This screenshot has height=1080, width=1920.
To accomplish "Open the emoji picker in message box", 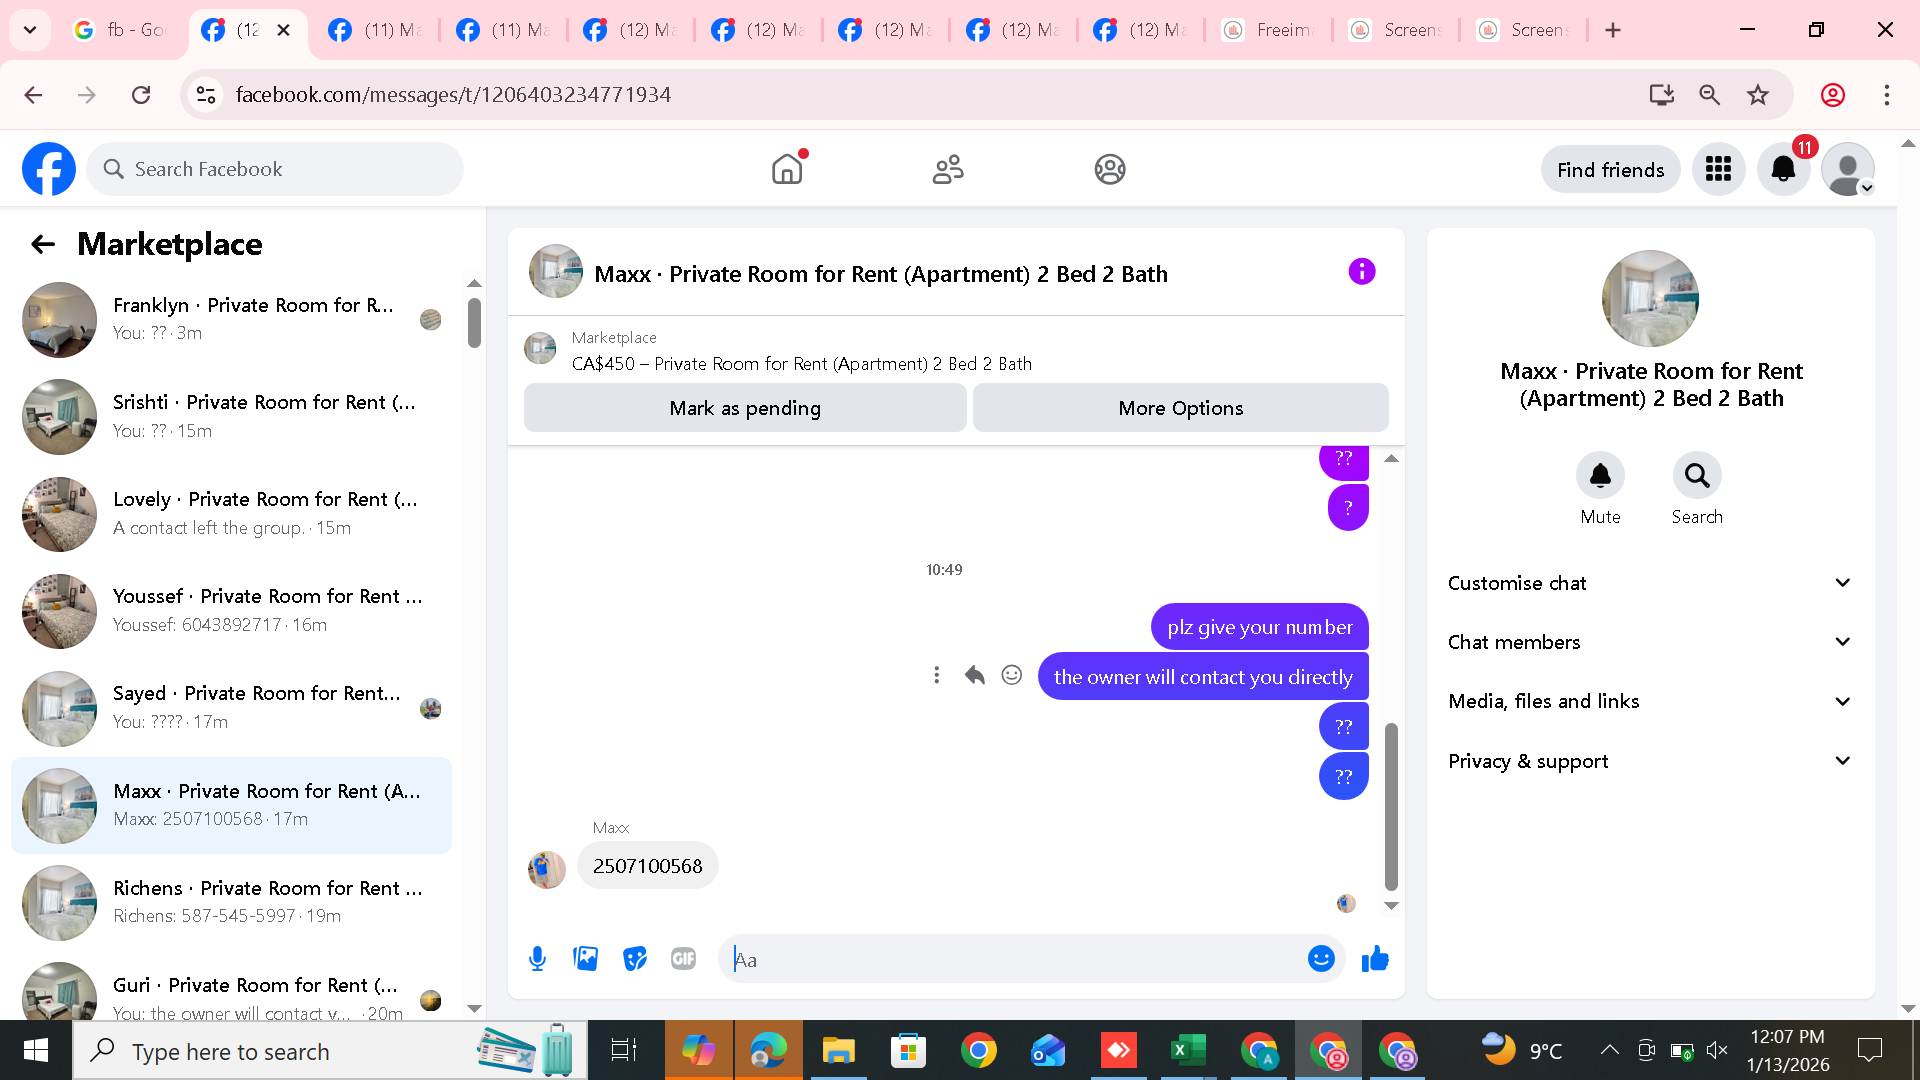I will (x=1321, y=959).
